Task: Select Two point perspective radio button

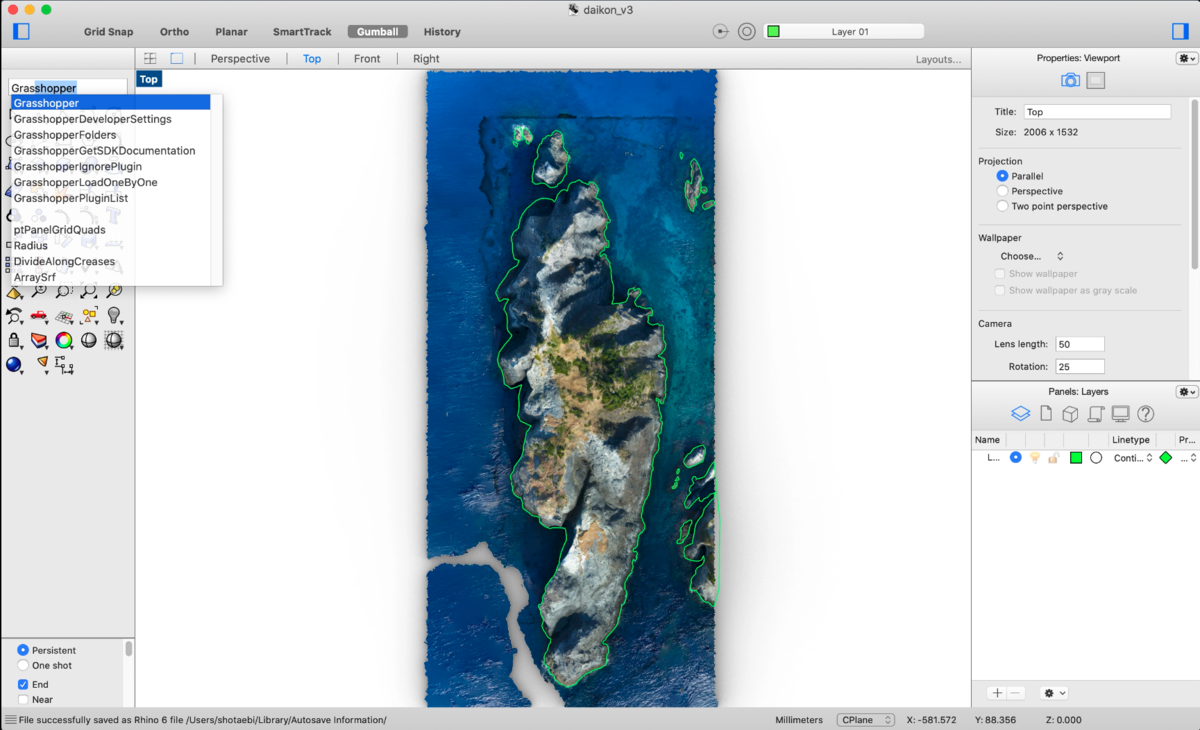Action: [1002, 206]
